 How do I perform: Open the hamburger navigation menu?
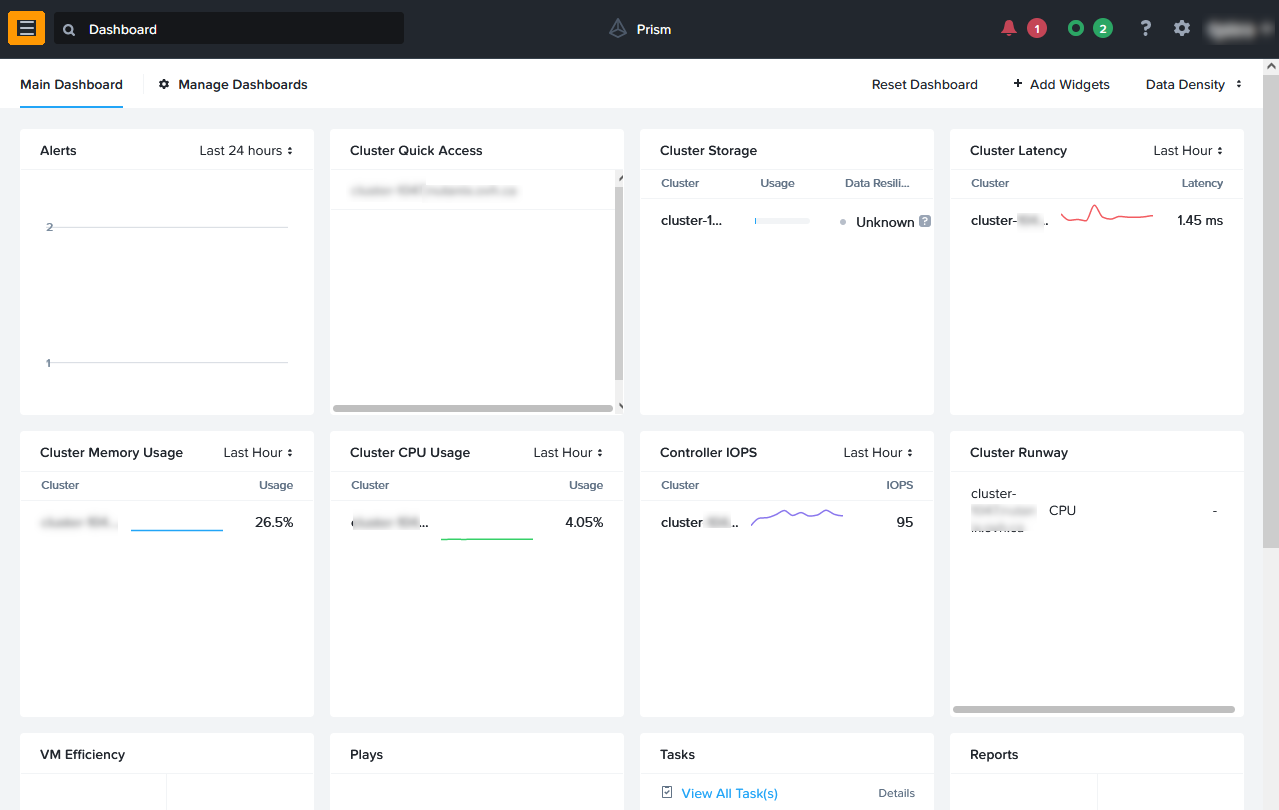point(27,29)
